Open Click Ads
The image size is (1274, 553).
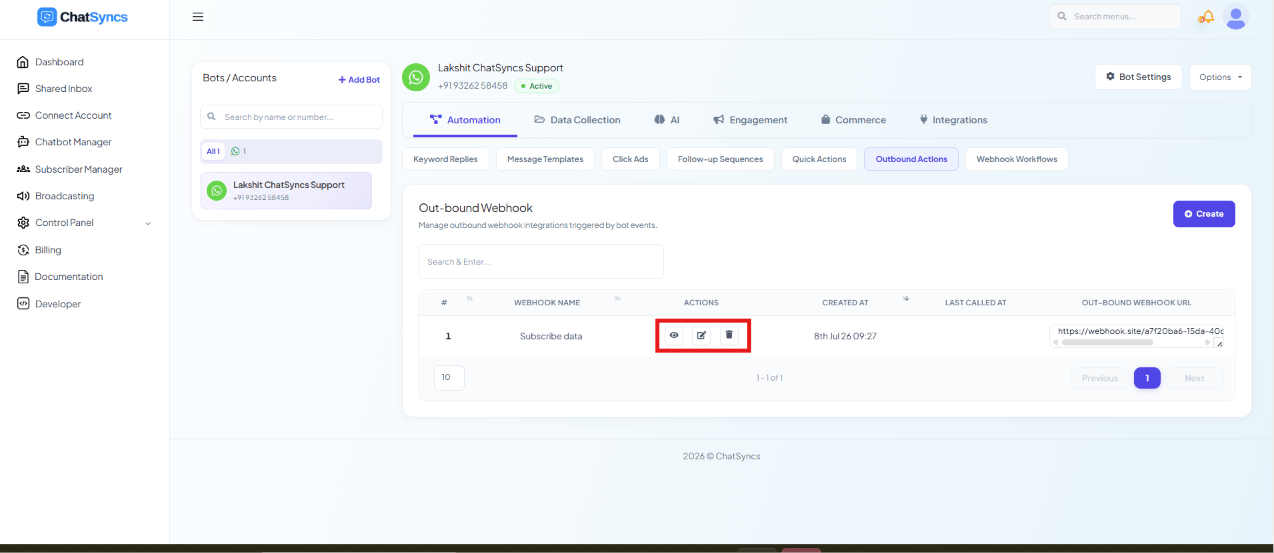[x=630, y=159]
